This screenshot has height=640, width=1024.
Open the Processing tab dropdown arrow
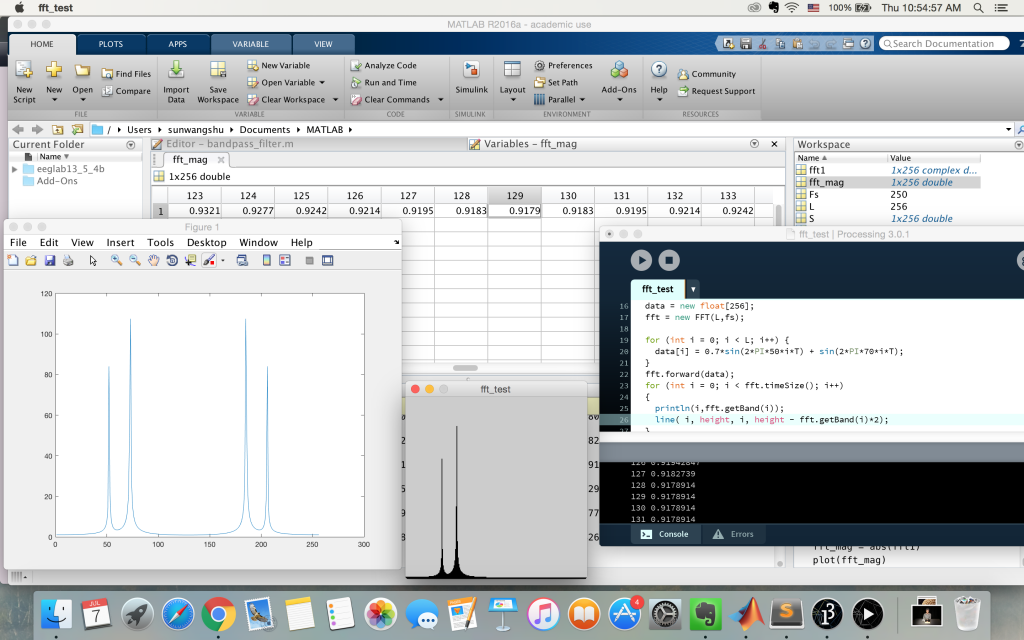[x=693, y=289]
